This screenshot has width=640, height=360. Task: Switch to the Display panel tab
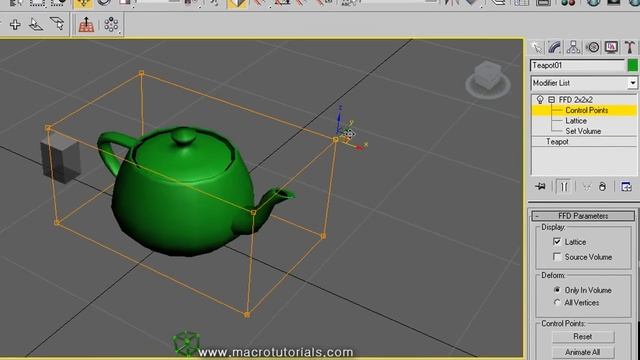click(x=611, y=48)
